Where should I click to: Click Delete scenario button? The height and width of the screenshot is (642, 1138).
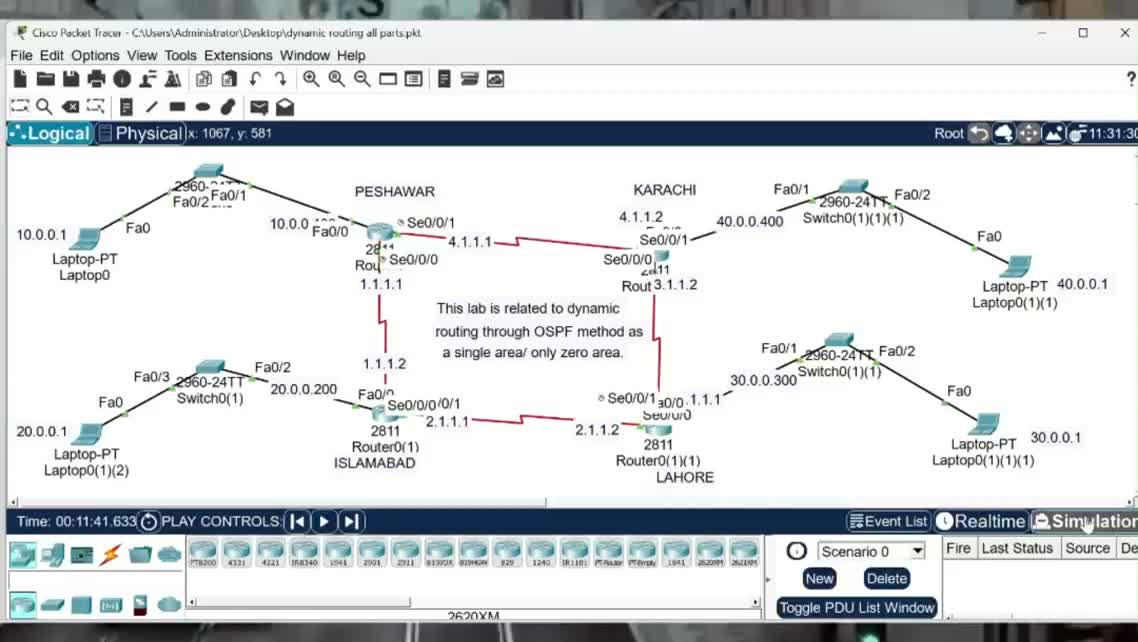coord(886,578)
